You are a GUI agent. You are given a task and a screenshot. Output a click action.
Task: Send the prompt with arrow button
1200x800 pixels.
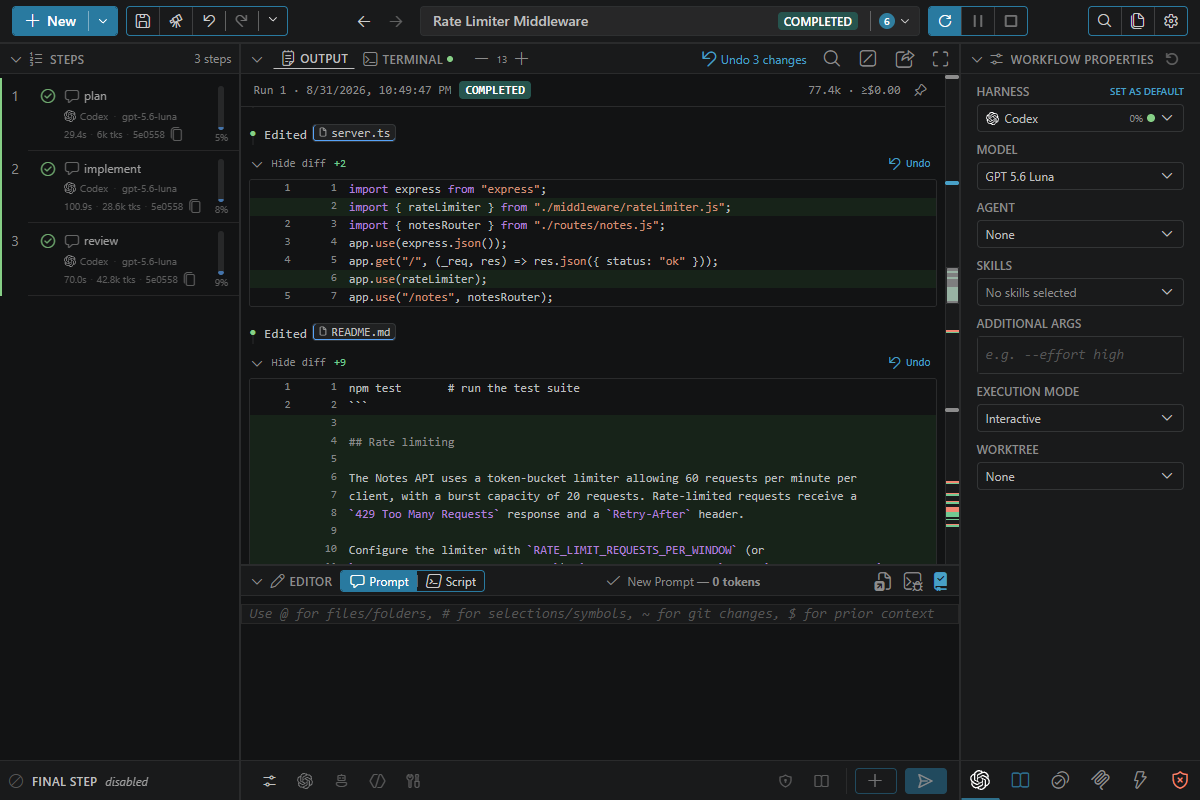pyautogui.click(x=926, y=781)
